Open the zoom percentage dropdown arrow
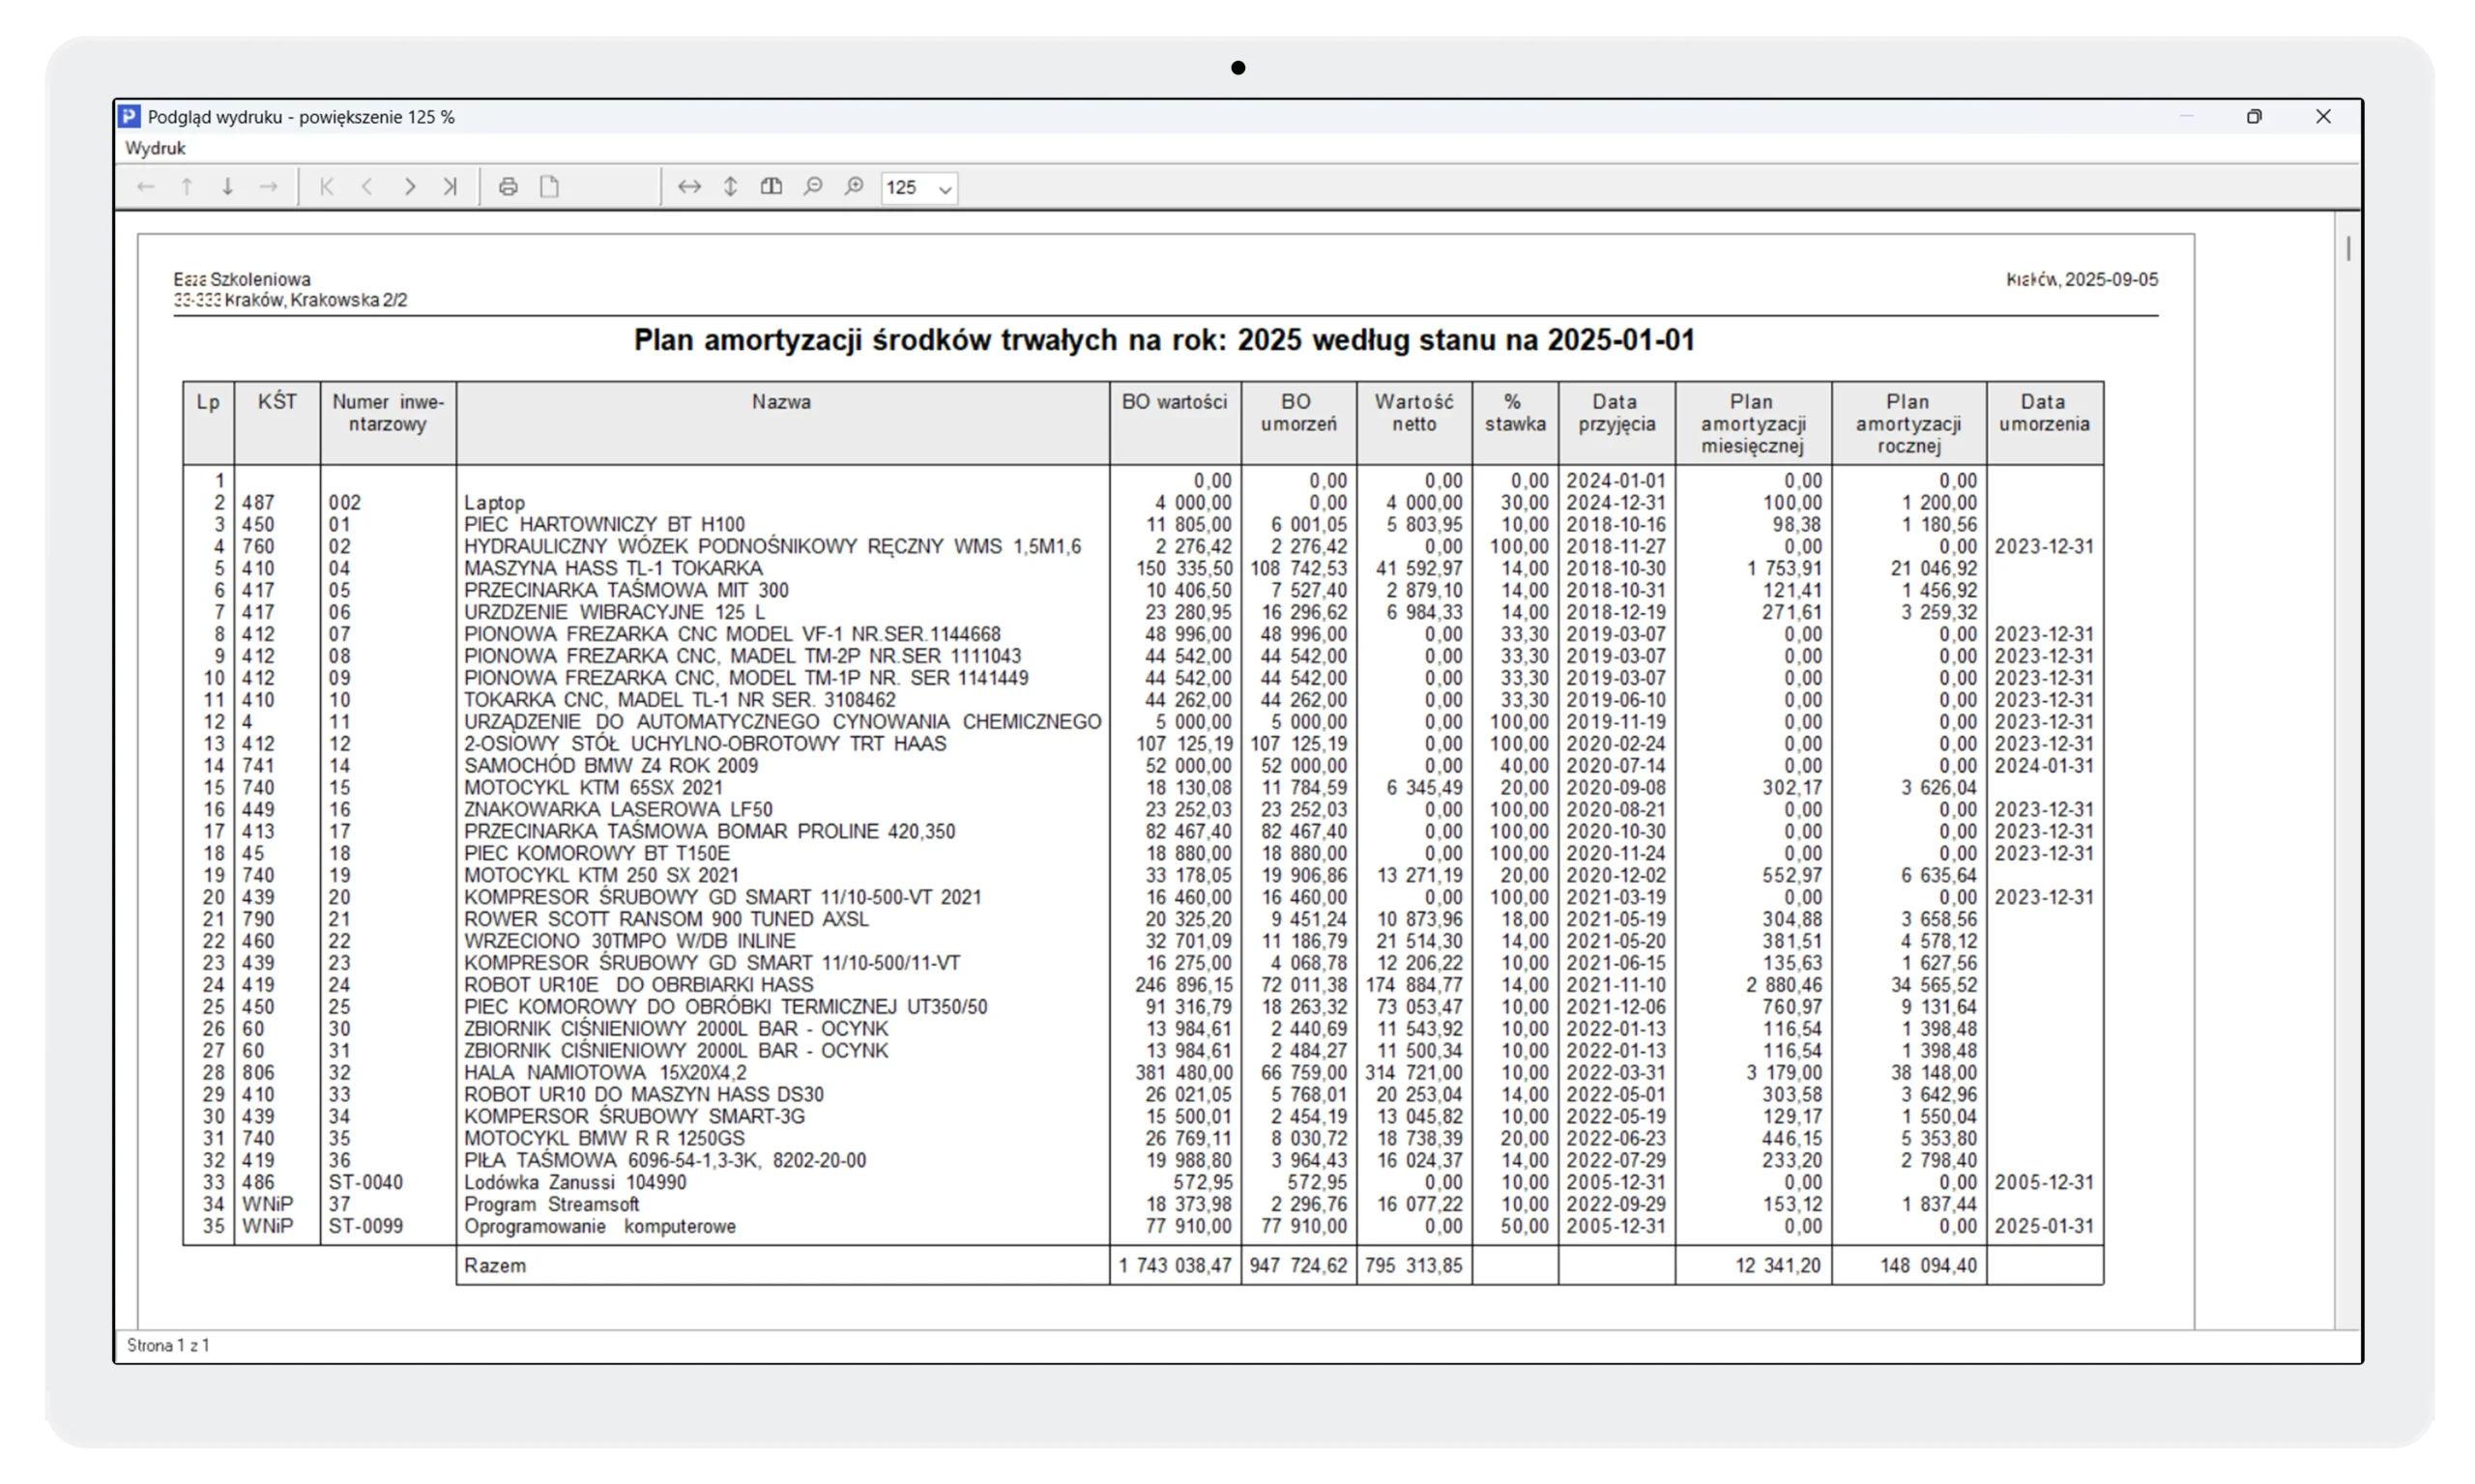The width and height of the screenshot is (2475, 1484). pos(944,189)
